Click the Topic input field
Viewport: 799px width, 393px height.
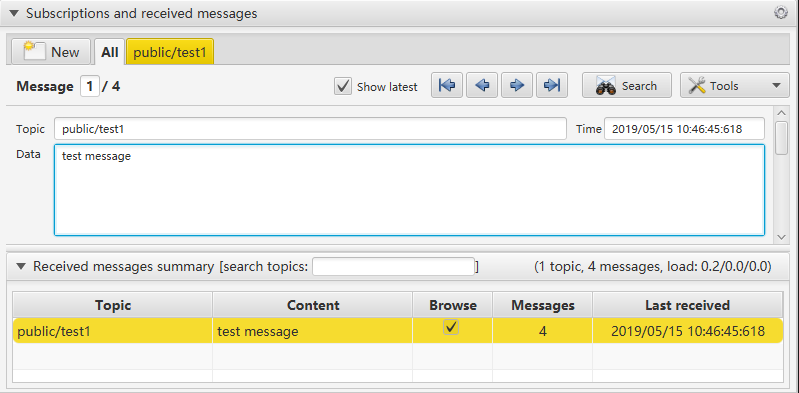coord(310,129)
